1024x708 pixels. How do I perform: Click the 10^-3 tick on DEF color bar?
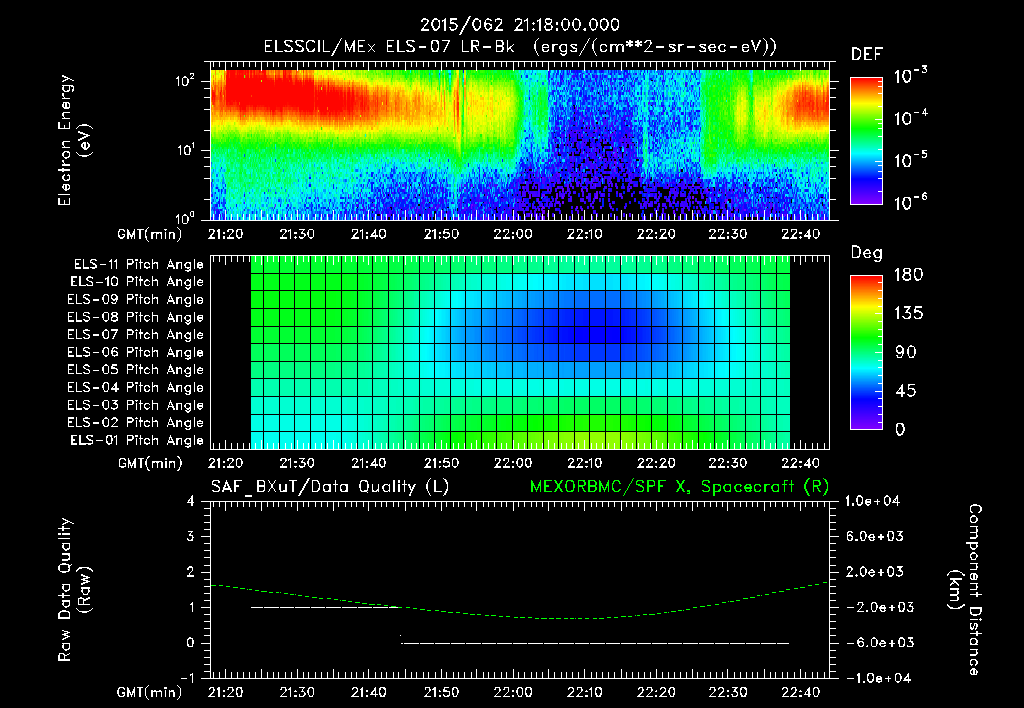[910, 76]
